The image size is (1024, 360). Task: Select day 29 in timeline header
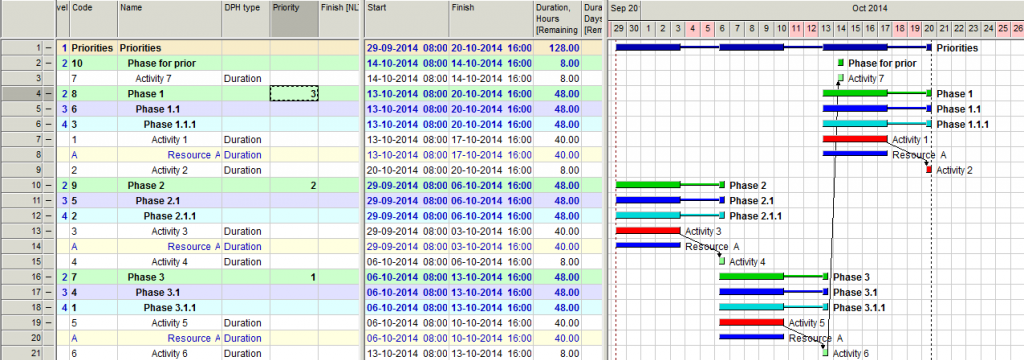click(619, 29)
